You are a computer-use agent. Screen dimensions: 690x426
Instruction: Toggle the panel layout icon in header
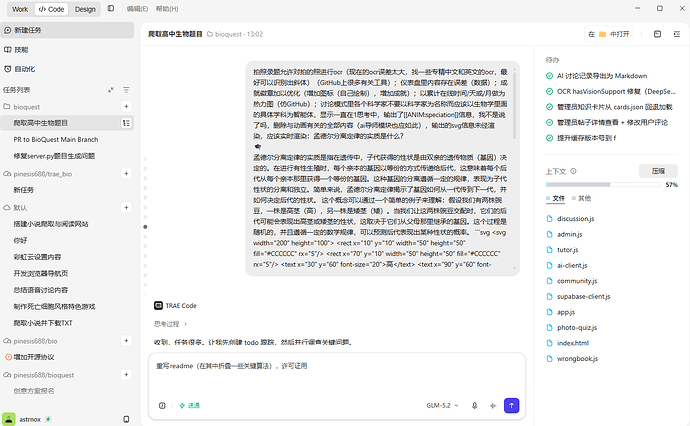click(x=657, y=34)
